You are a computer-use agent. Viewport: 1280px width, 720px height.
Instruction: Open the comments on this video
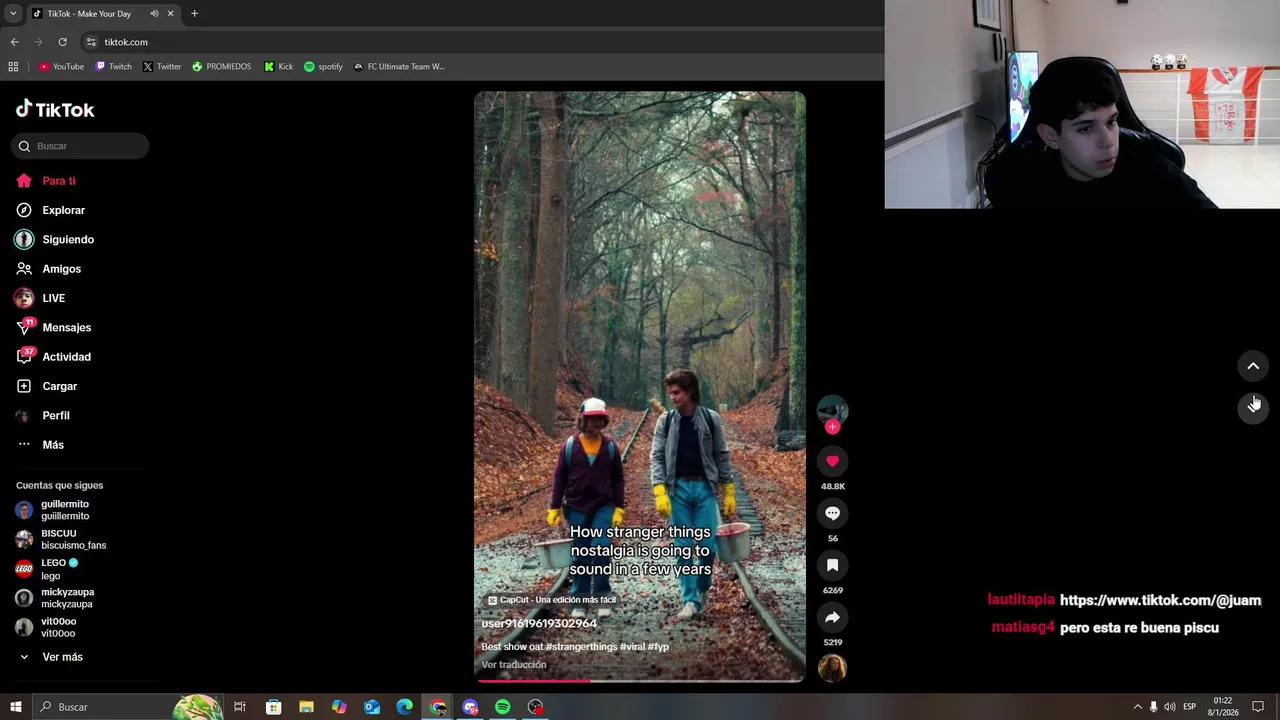click(x=832, y=513)
